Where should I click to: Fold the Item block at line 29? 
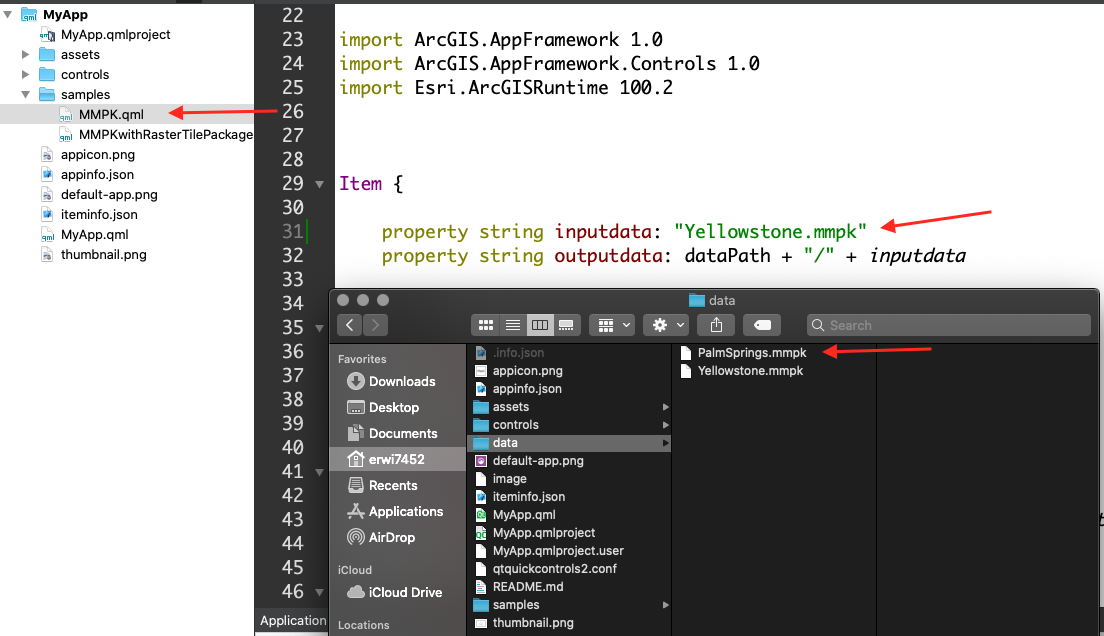[320, 185]
